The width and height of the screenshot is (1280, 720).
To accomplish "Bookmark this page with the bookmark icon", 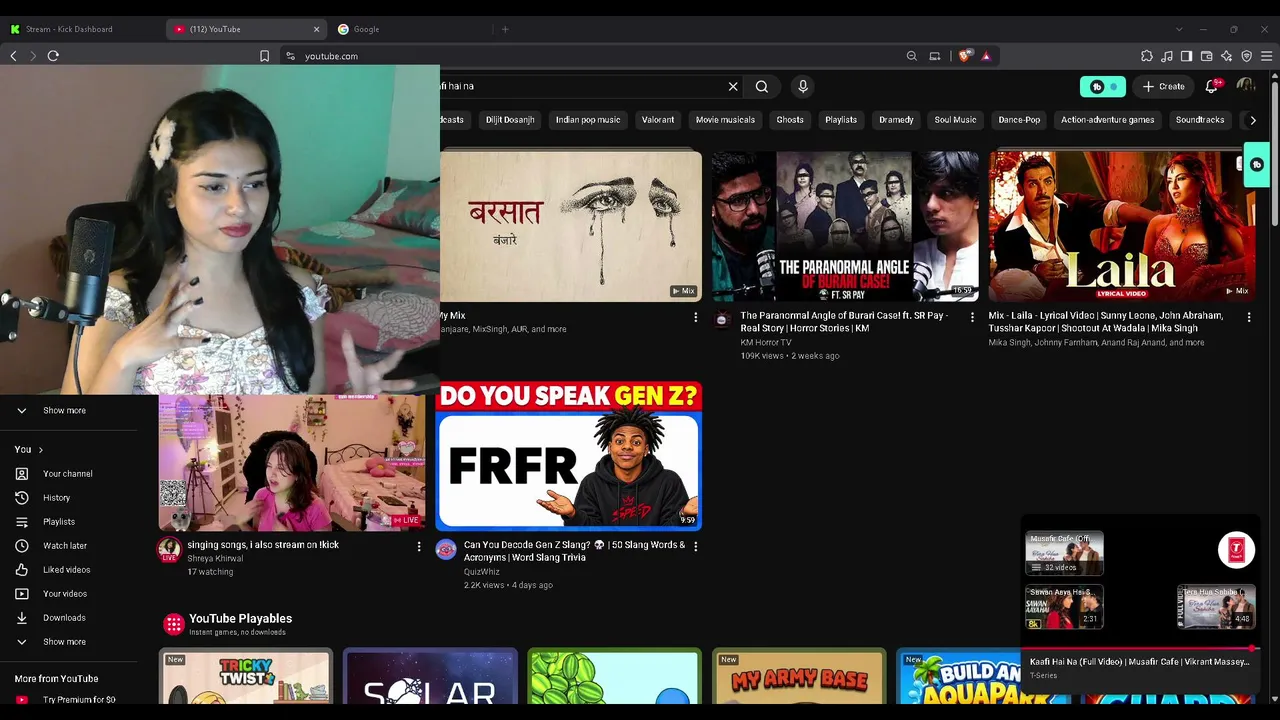I will [x=264, y=56].
